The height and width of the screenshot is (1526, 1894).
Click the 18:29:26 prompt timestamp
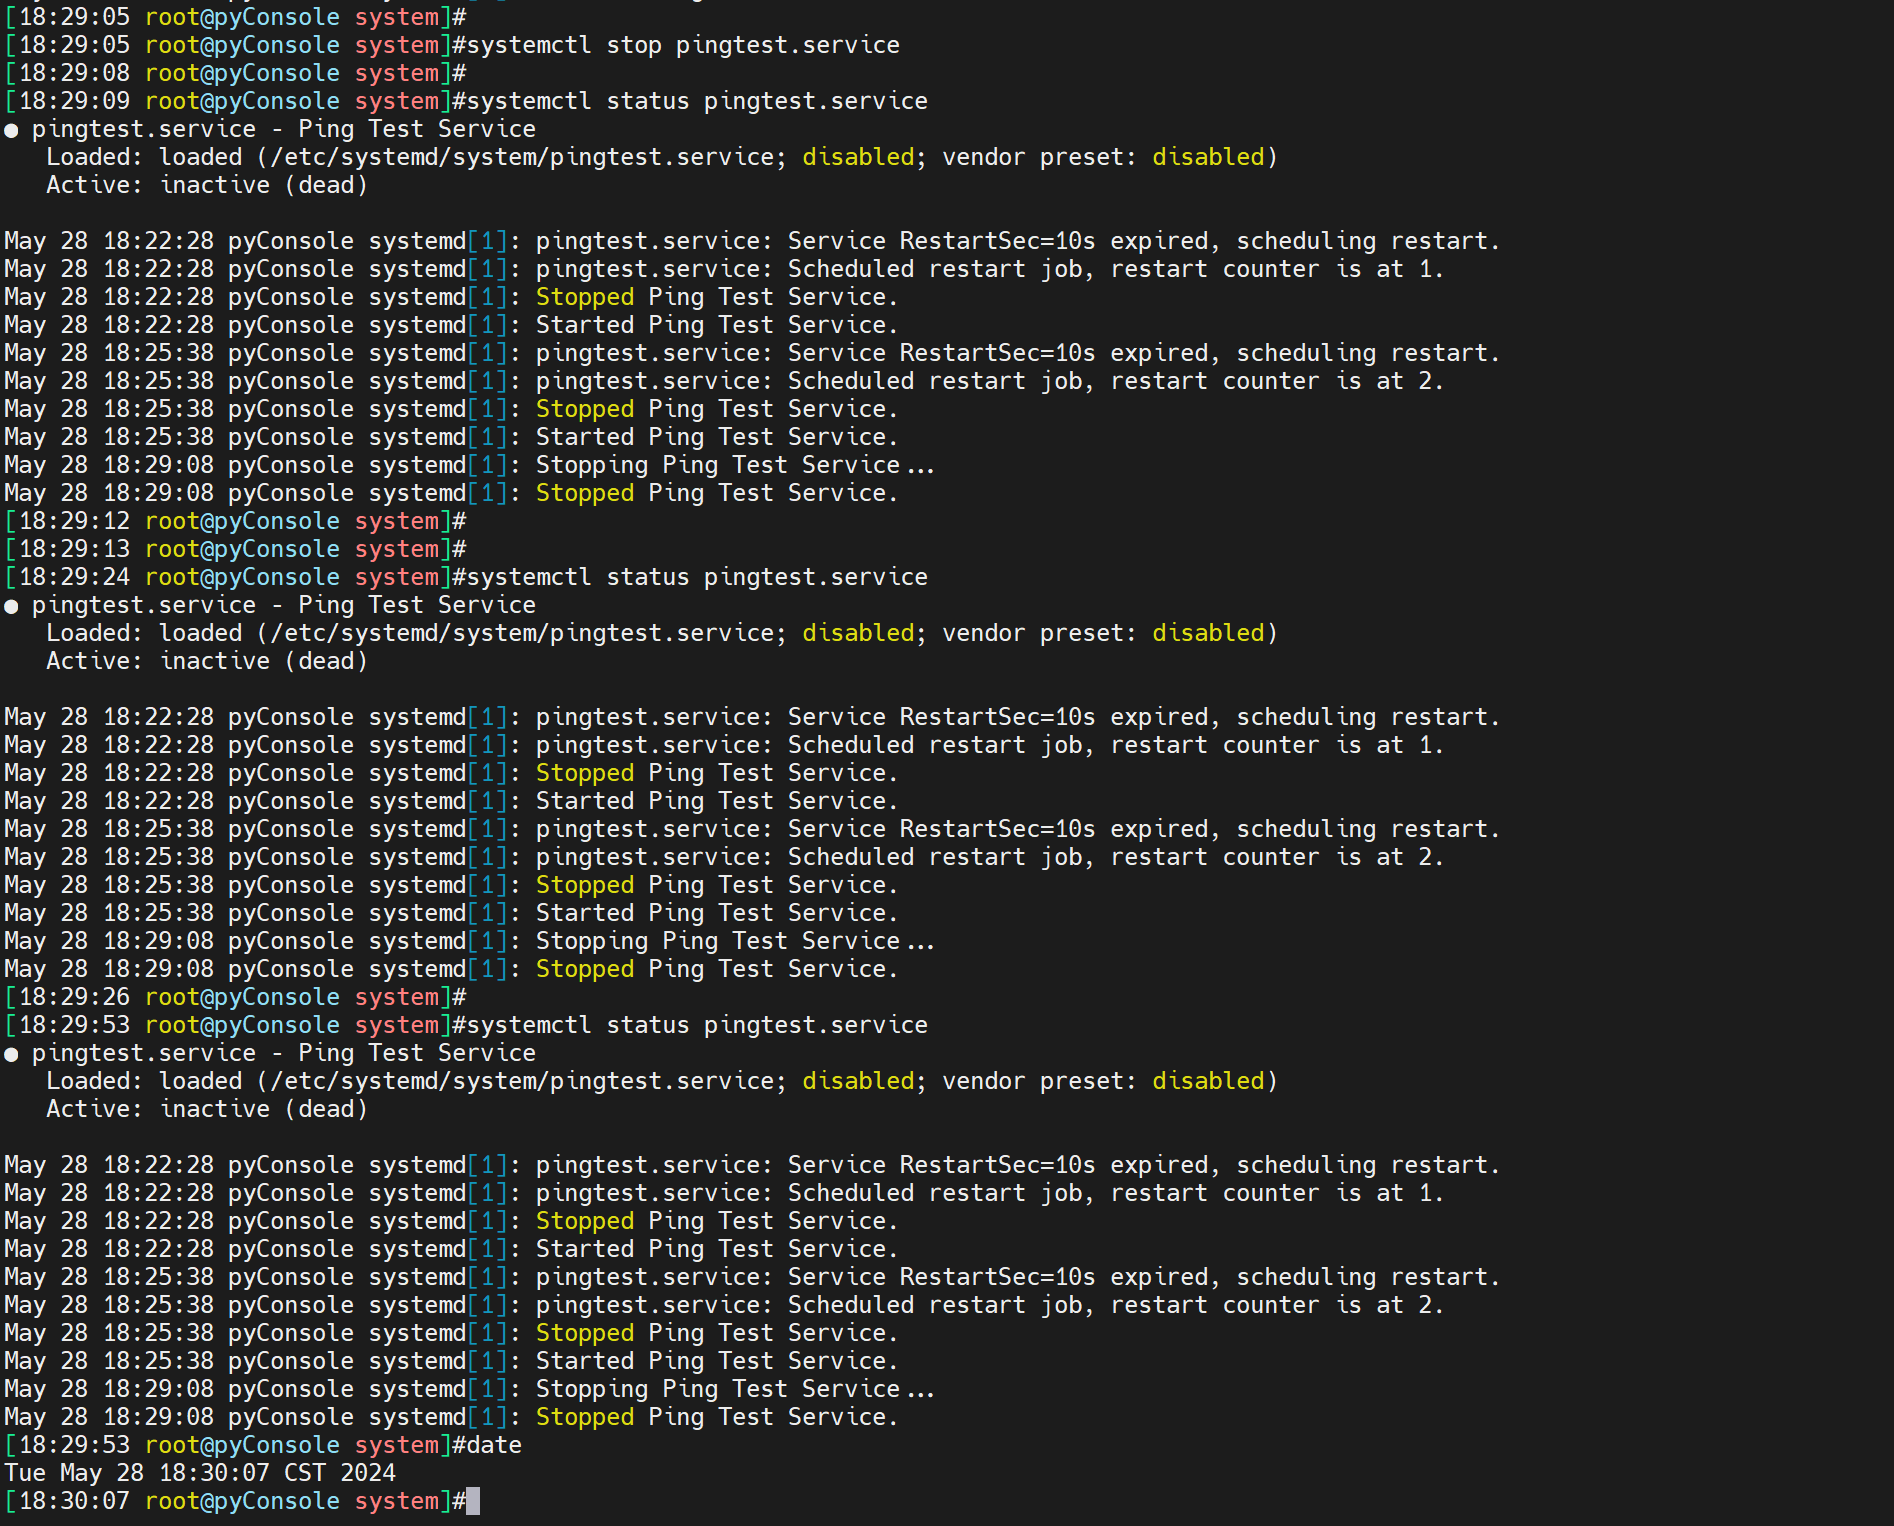pos(74,997)
